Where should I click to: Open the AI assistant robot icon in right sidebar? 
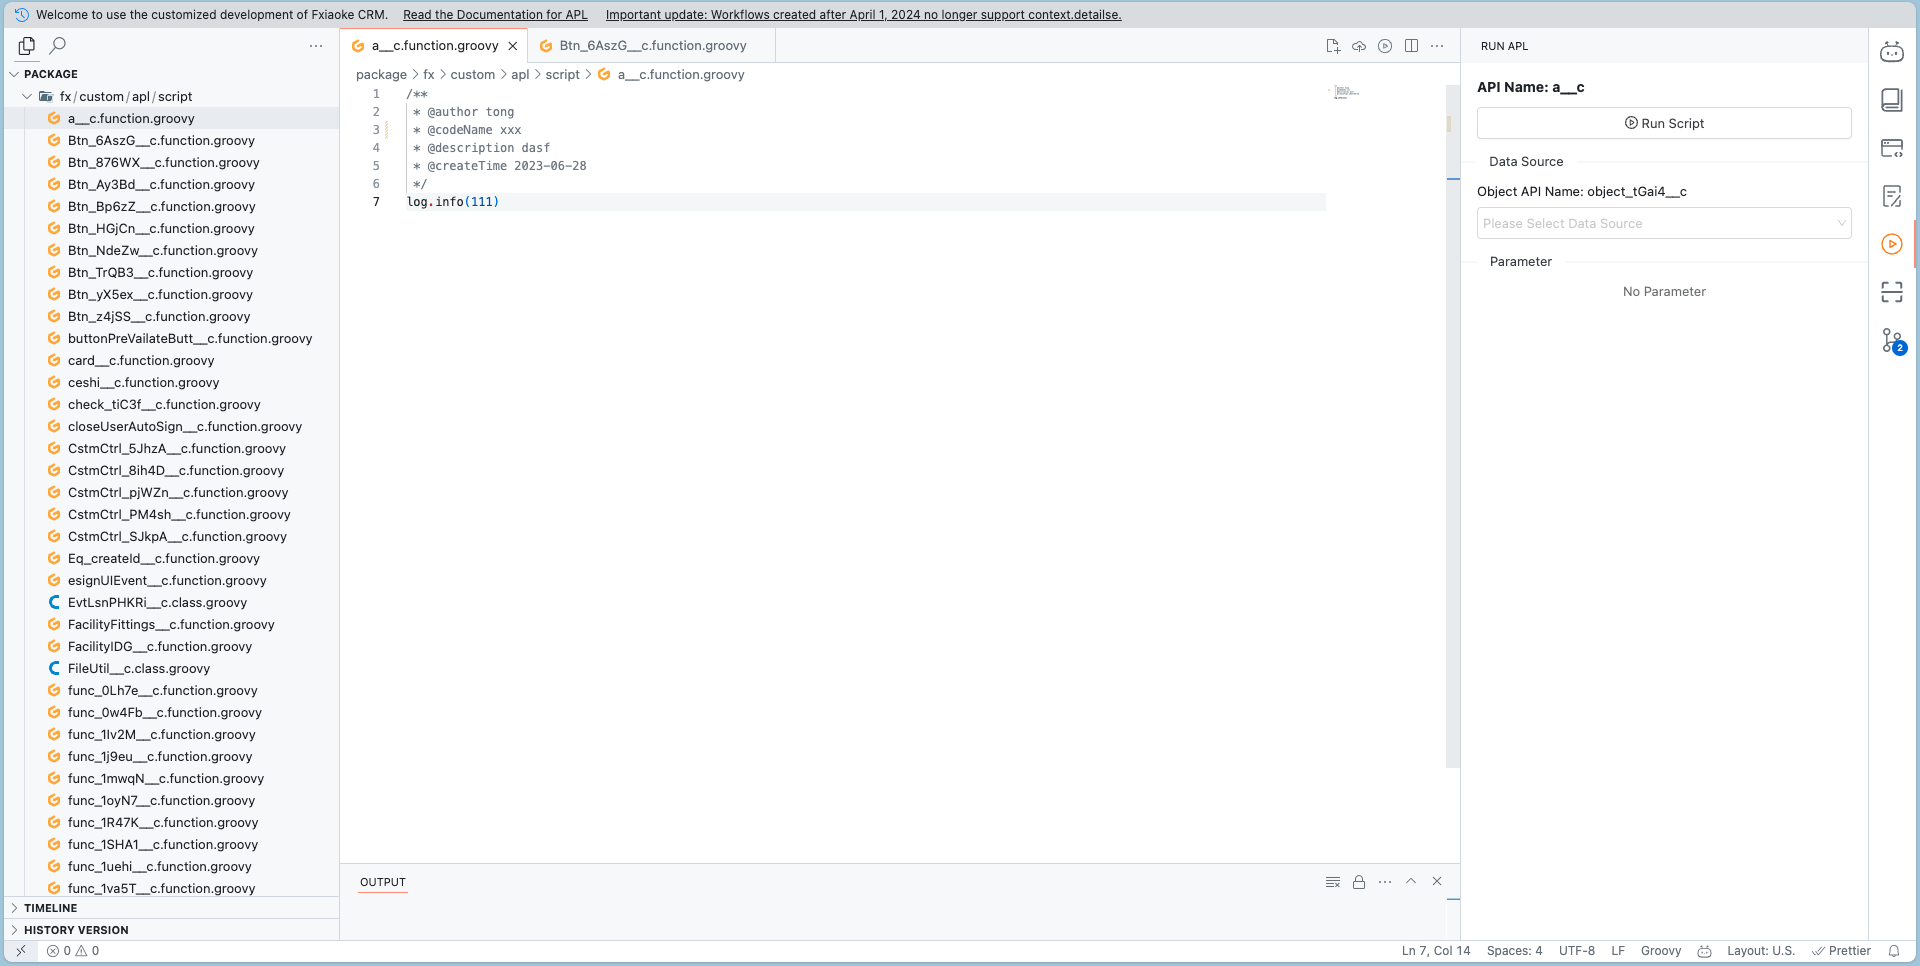(x=1891, y=52)
